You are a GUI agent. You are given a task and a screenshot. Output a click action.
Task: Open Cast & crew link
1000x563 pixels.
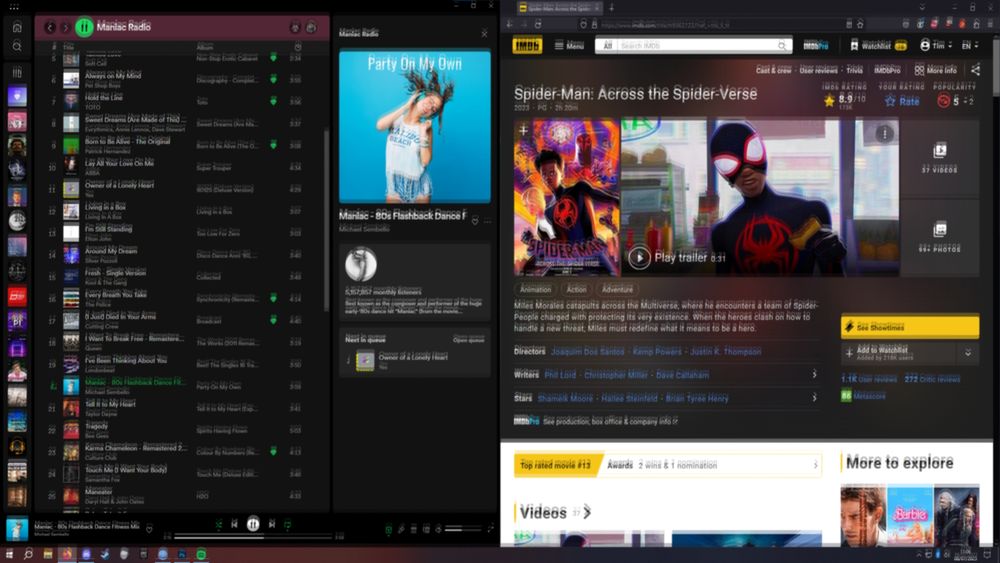[774, 70]
